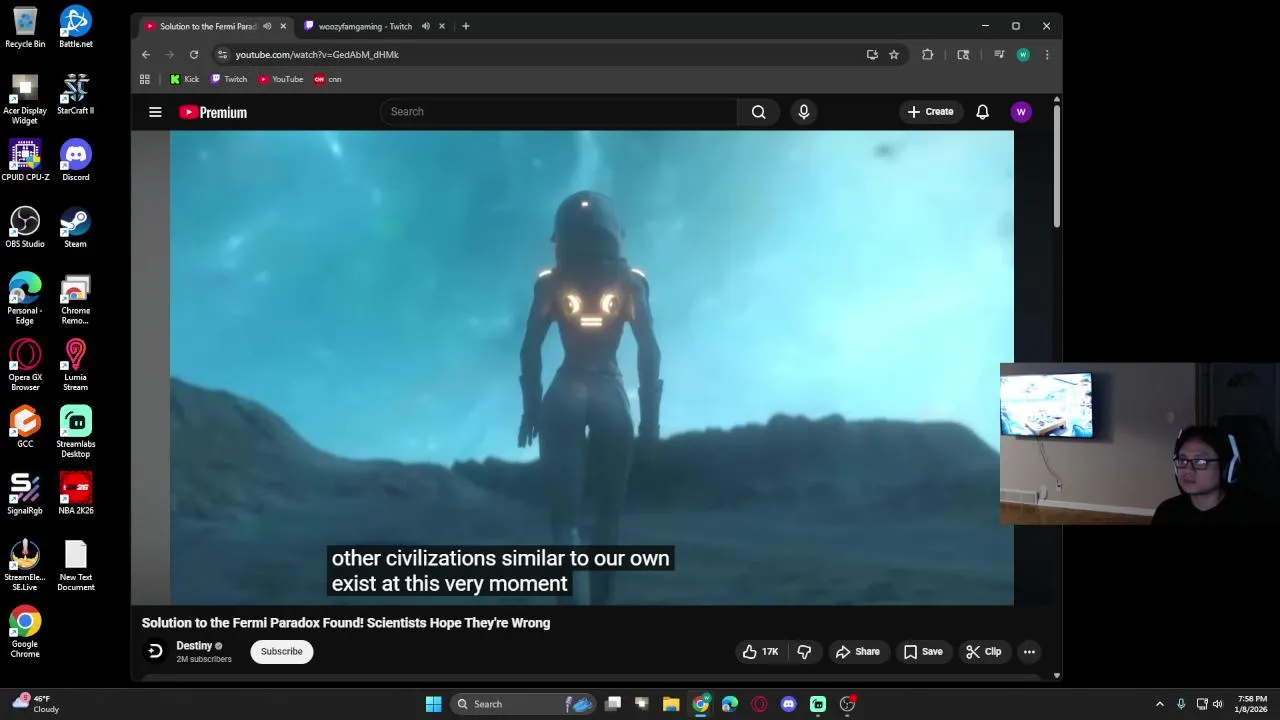Select the Solution to the Fermi Paradox tab

(x=208, y=26)
